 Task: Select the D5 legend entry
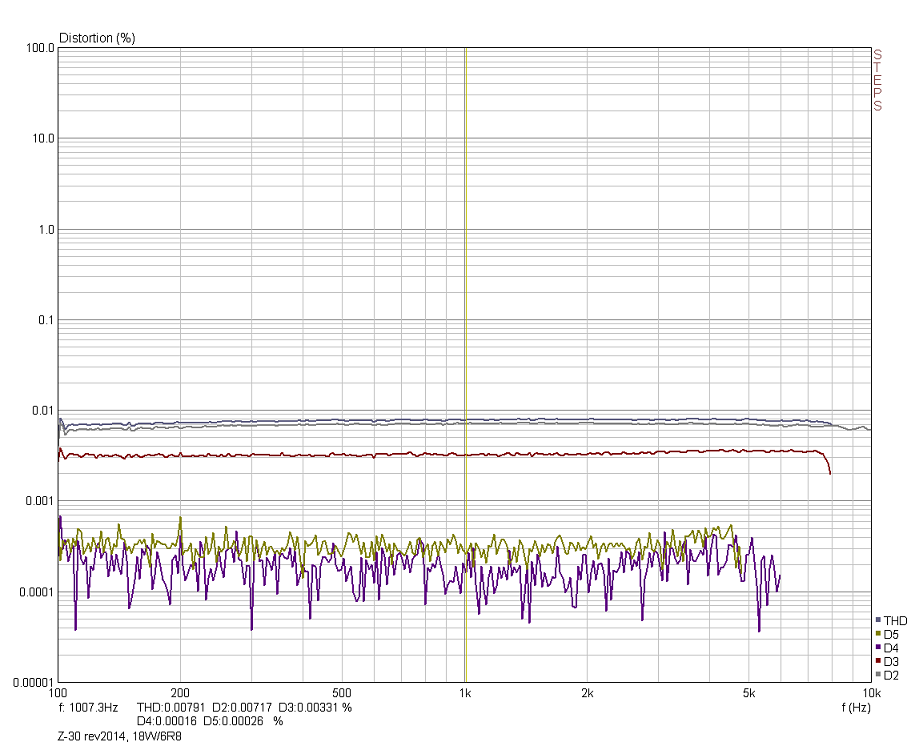pos(887,635)
